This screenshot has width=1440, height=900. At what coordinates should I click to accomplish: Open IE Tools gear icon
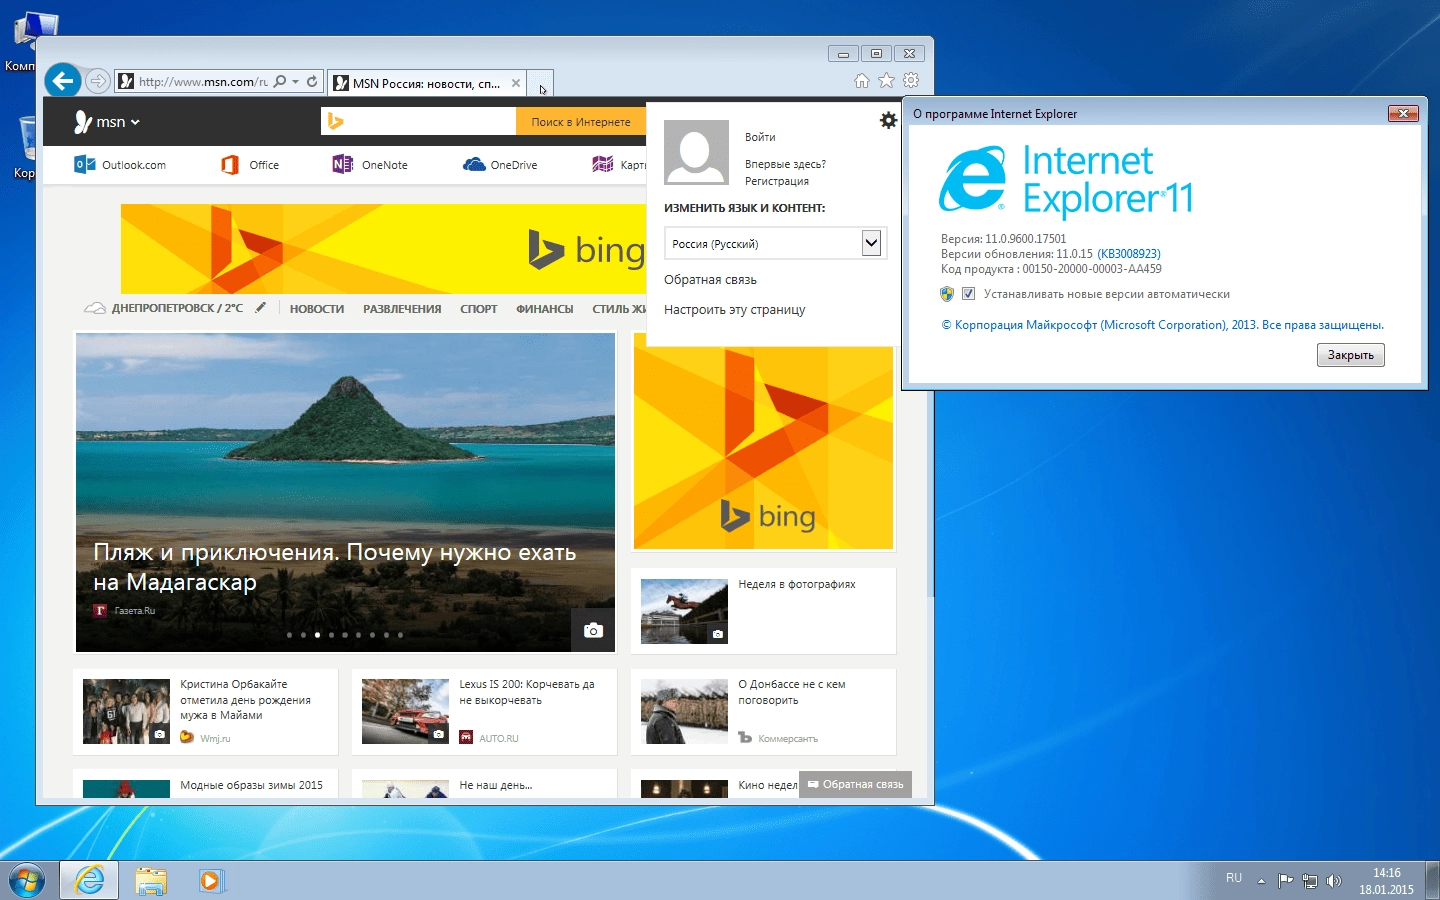(911, 81)
